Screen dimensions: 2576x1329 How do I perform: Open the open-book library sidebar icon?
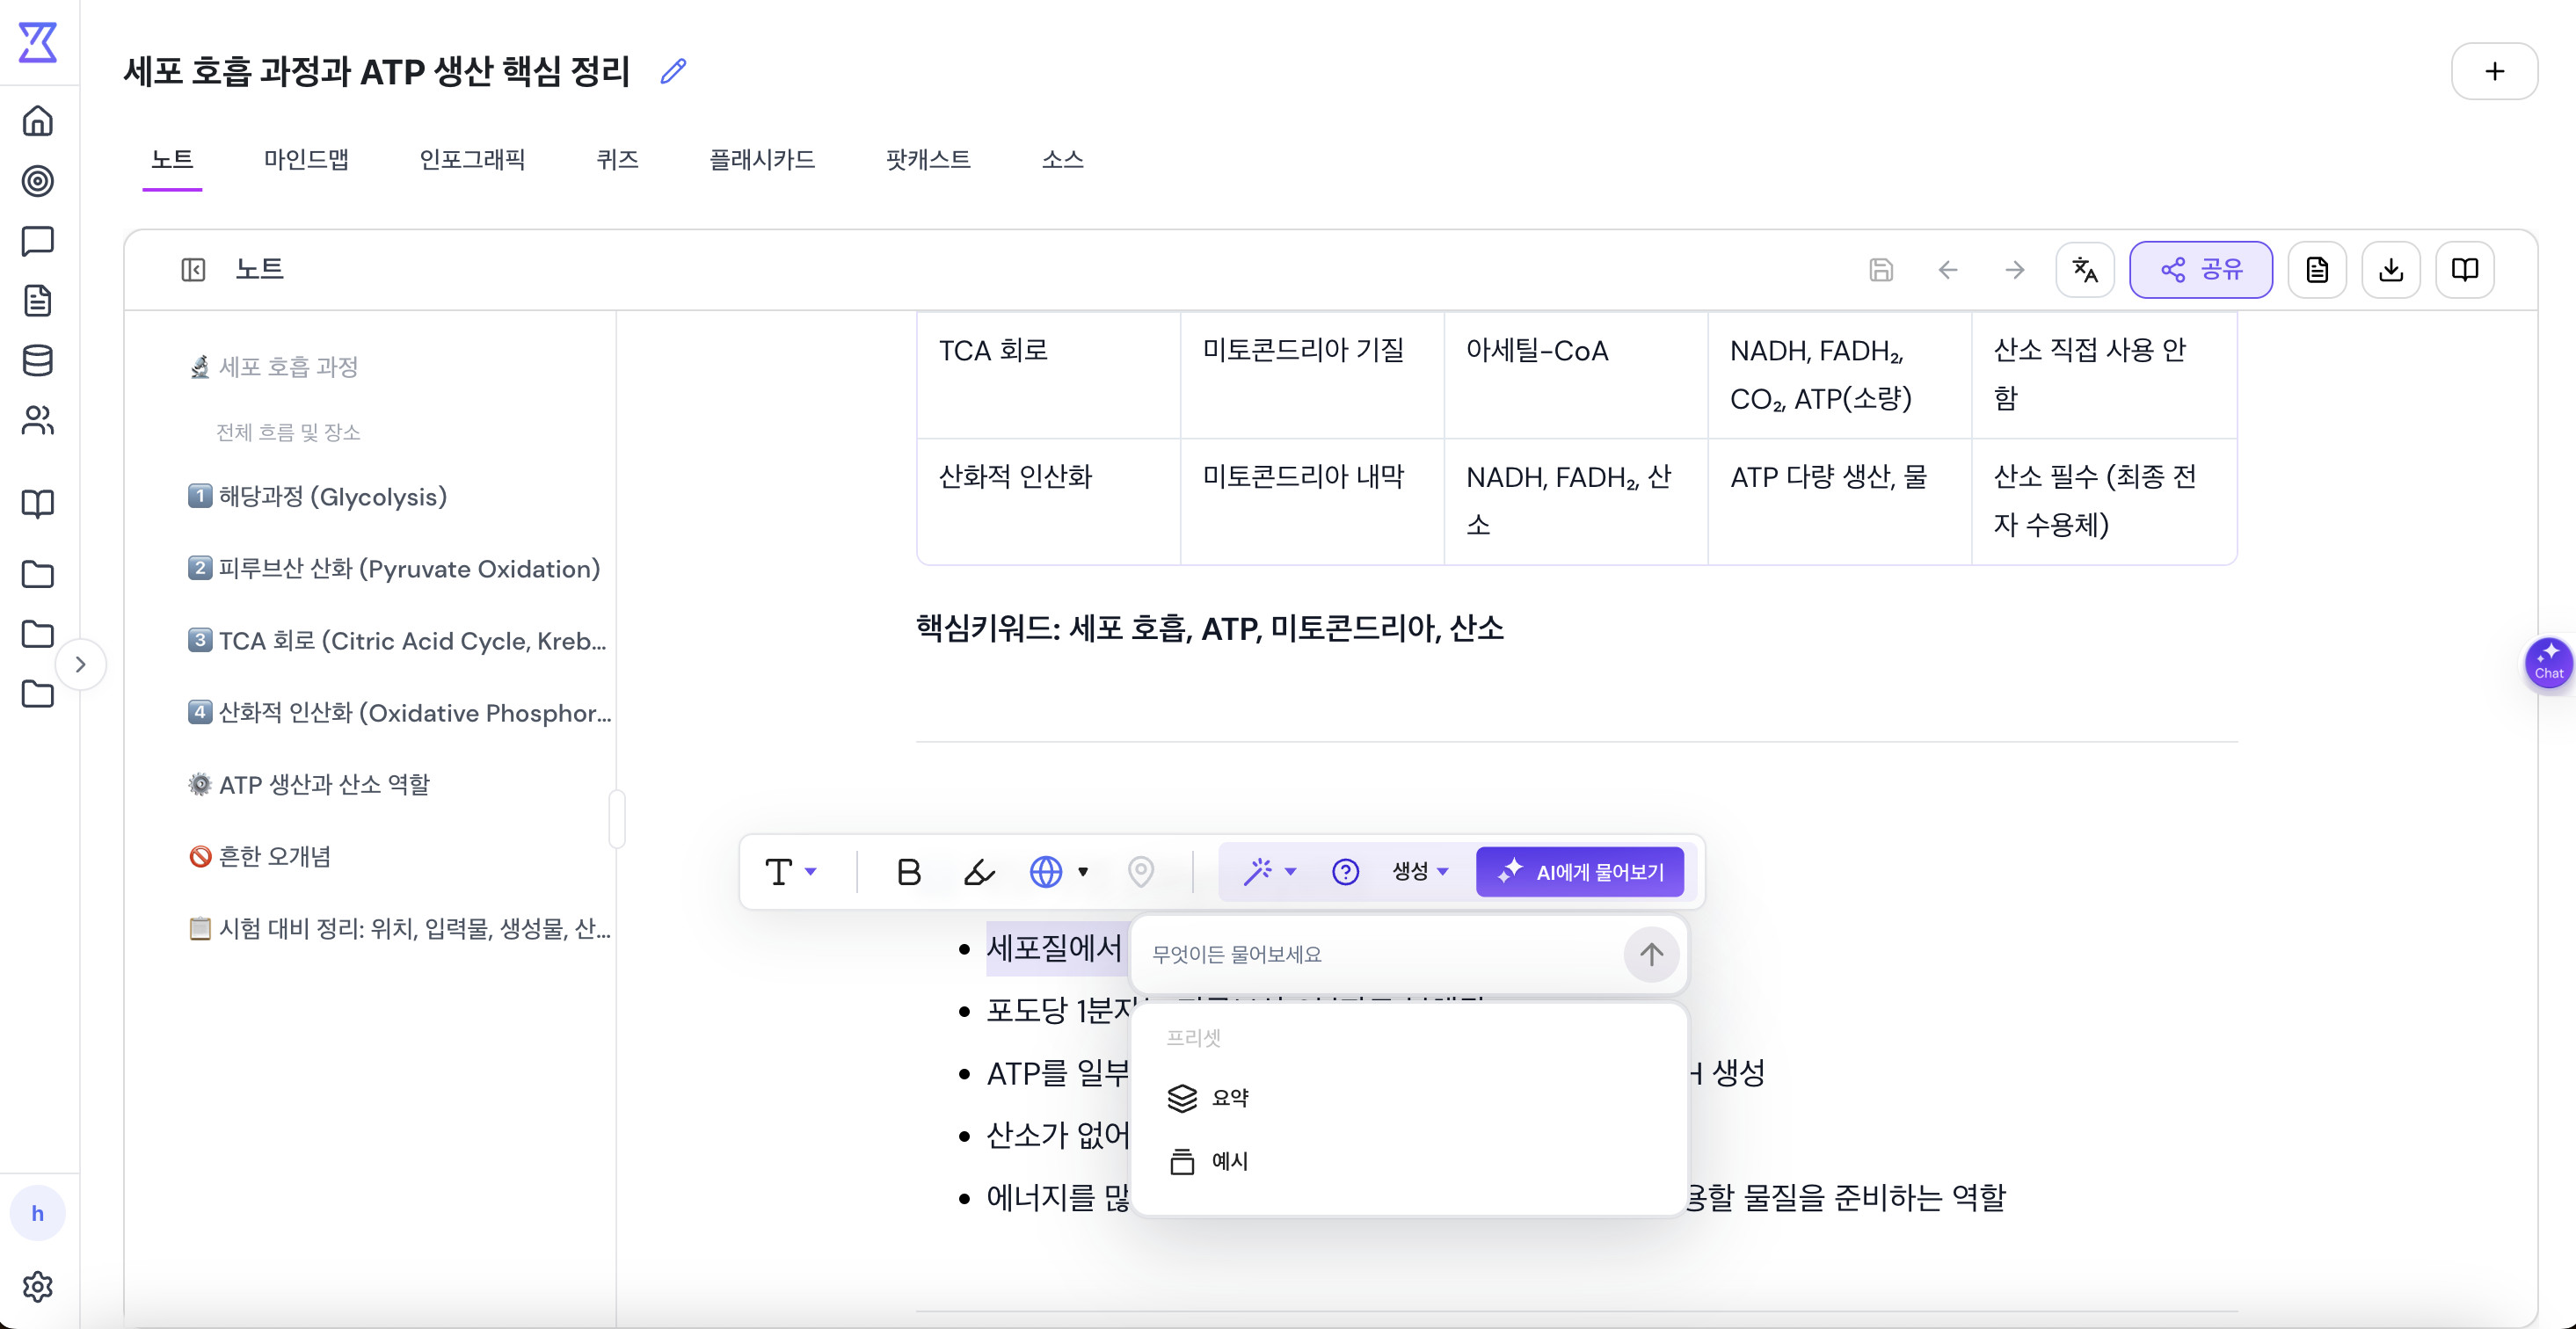click(38, 503)
